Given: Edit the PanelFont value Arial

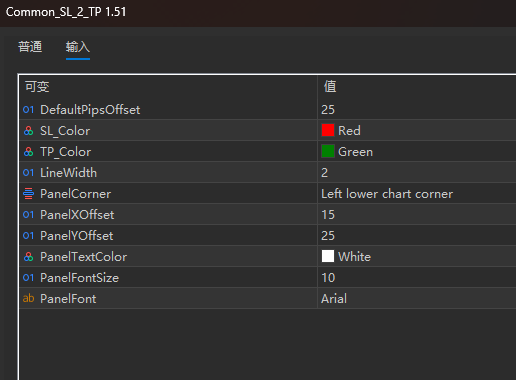Looking at the screenshot, I should (417, 299).
